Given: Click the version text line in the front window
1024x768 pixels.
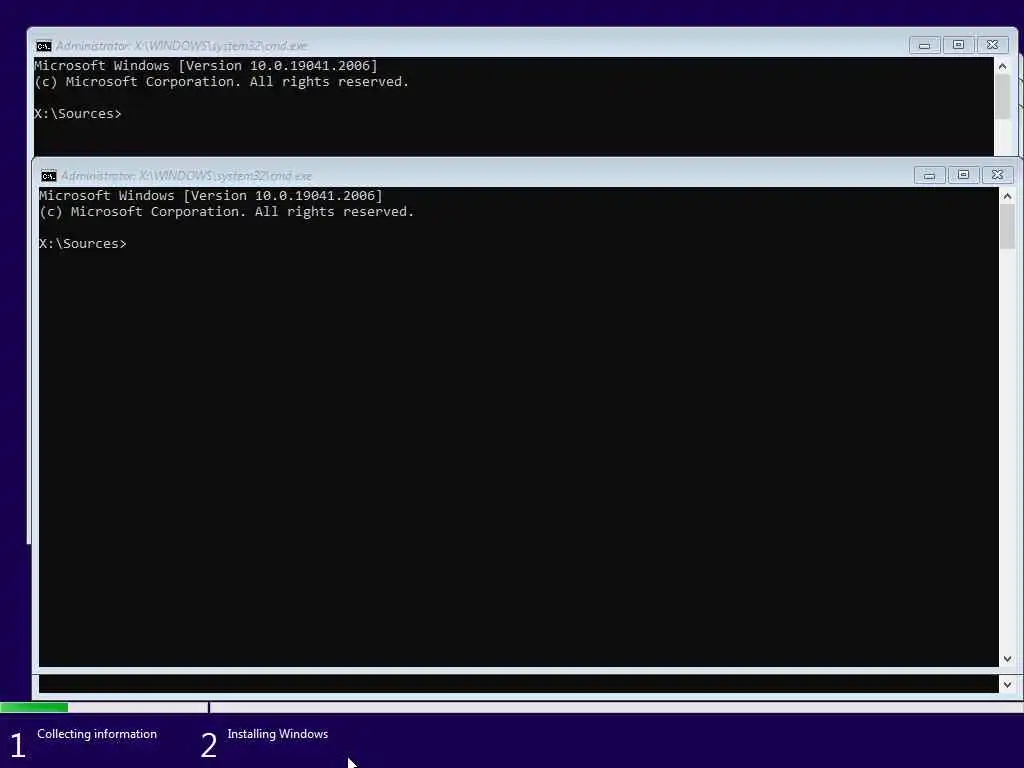Looking at the screenshot, I should pyautogui.click(x=211, y=195).
